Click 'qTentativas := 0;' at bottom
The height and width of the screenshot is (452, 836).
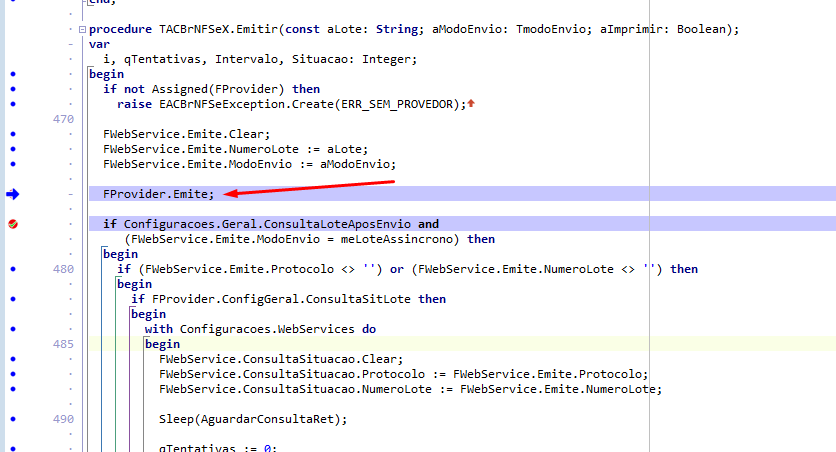(x=218, y=448)
